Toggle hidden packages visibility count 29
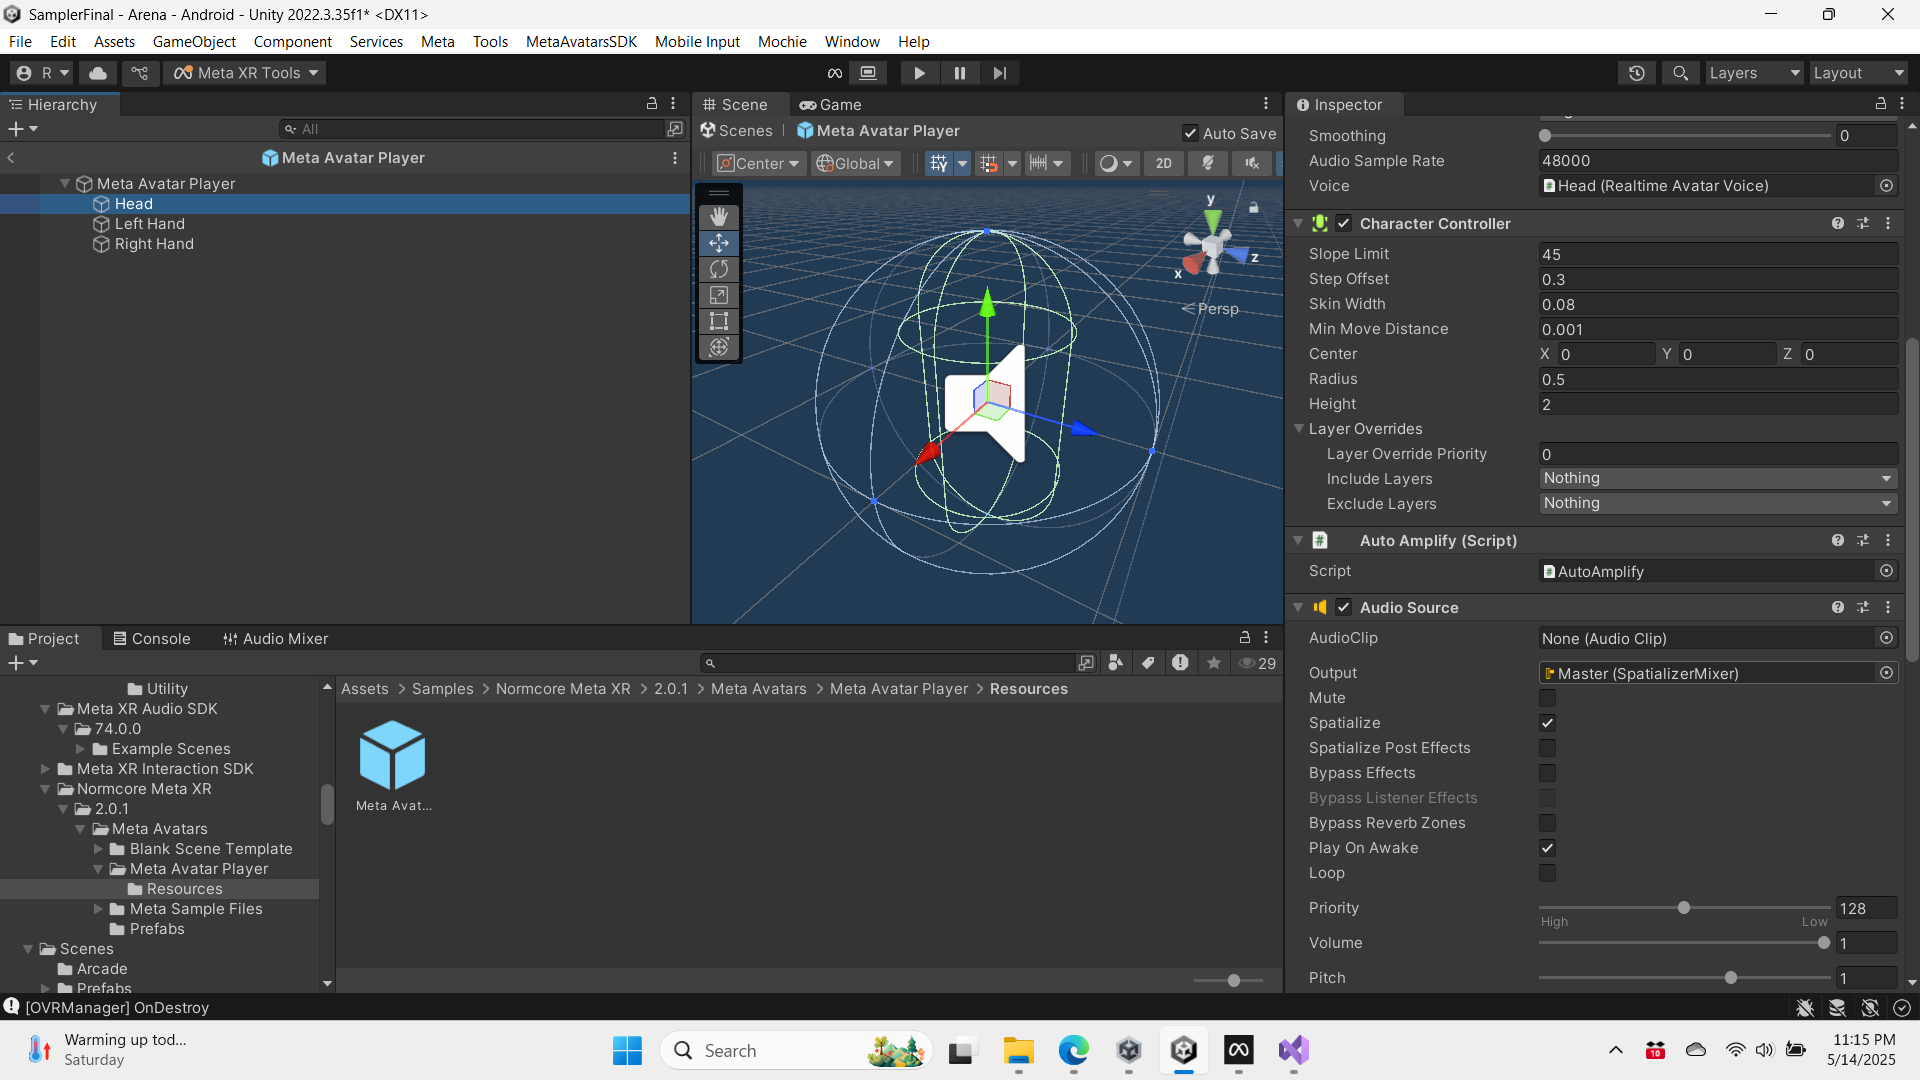 pos(1257,663)
